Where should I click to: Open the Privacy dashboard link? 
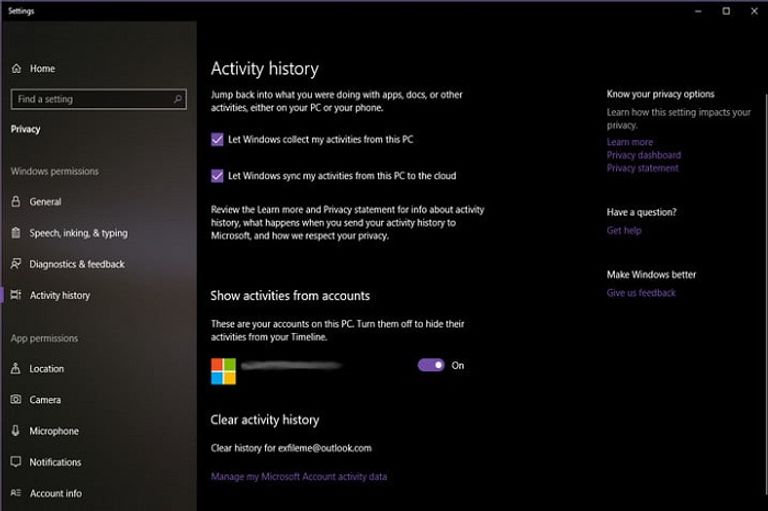(643, 155)
